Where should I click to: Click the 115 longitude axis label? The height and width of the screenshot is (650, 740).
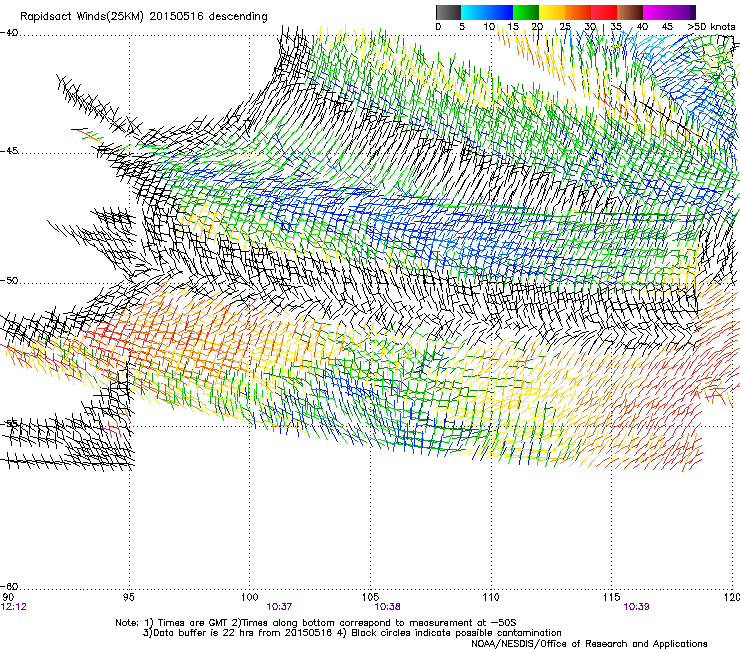coord(612,598)
